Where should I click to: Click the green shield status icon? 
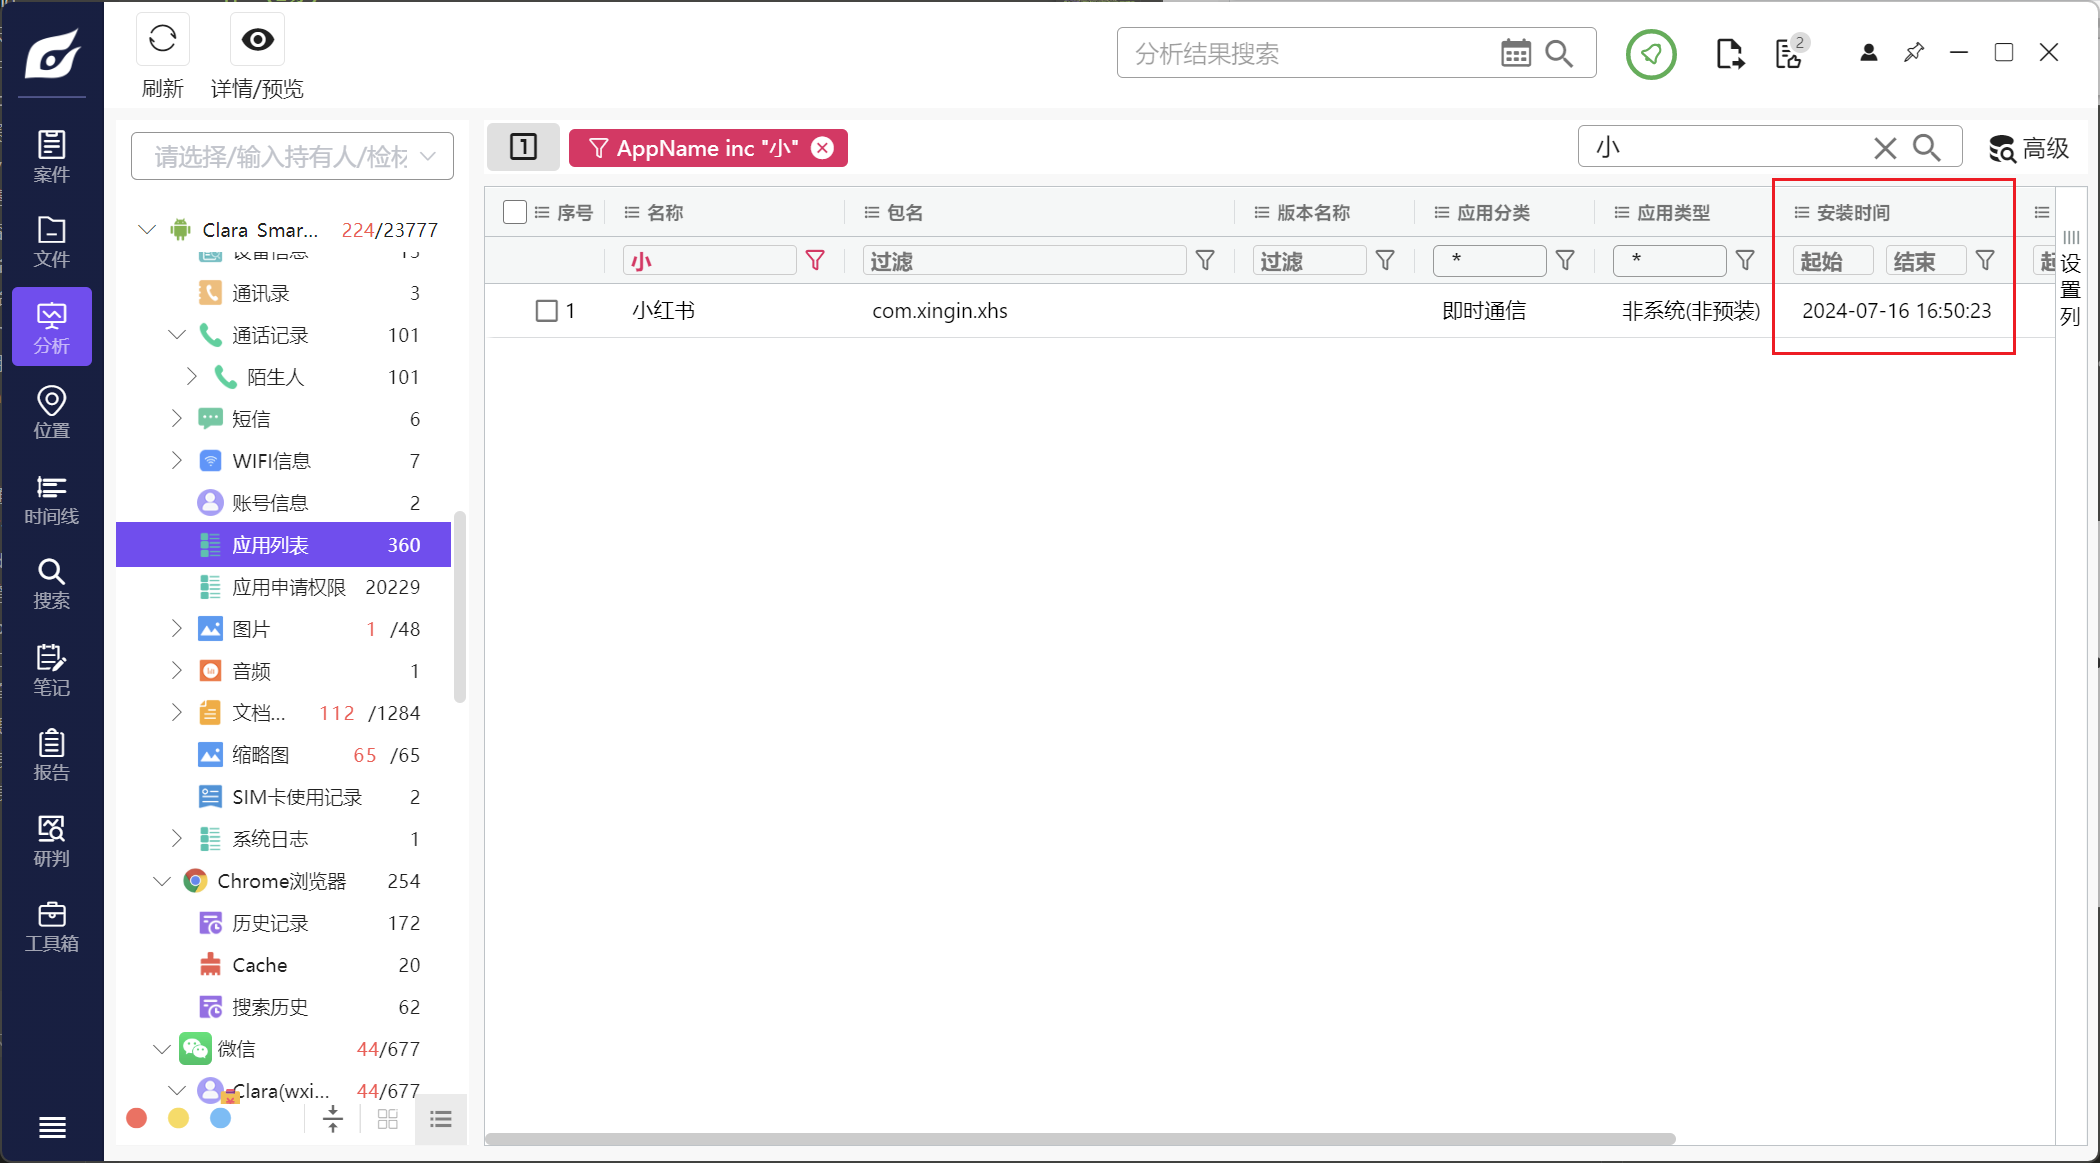pyautogui.click(x=1650, y=54)
